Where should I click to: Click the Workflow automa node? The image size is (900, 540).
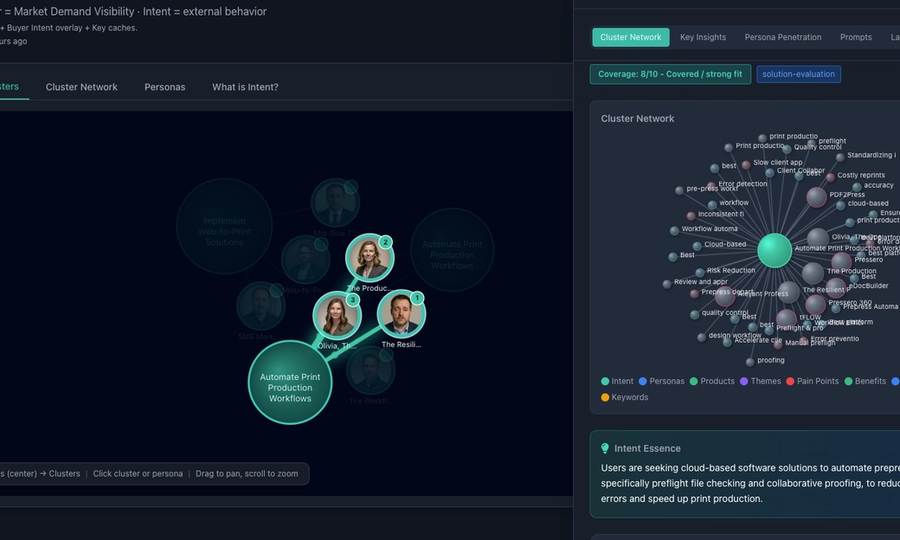pos(674,231)
